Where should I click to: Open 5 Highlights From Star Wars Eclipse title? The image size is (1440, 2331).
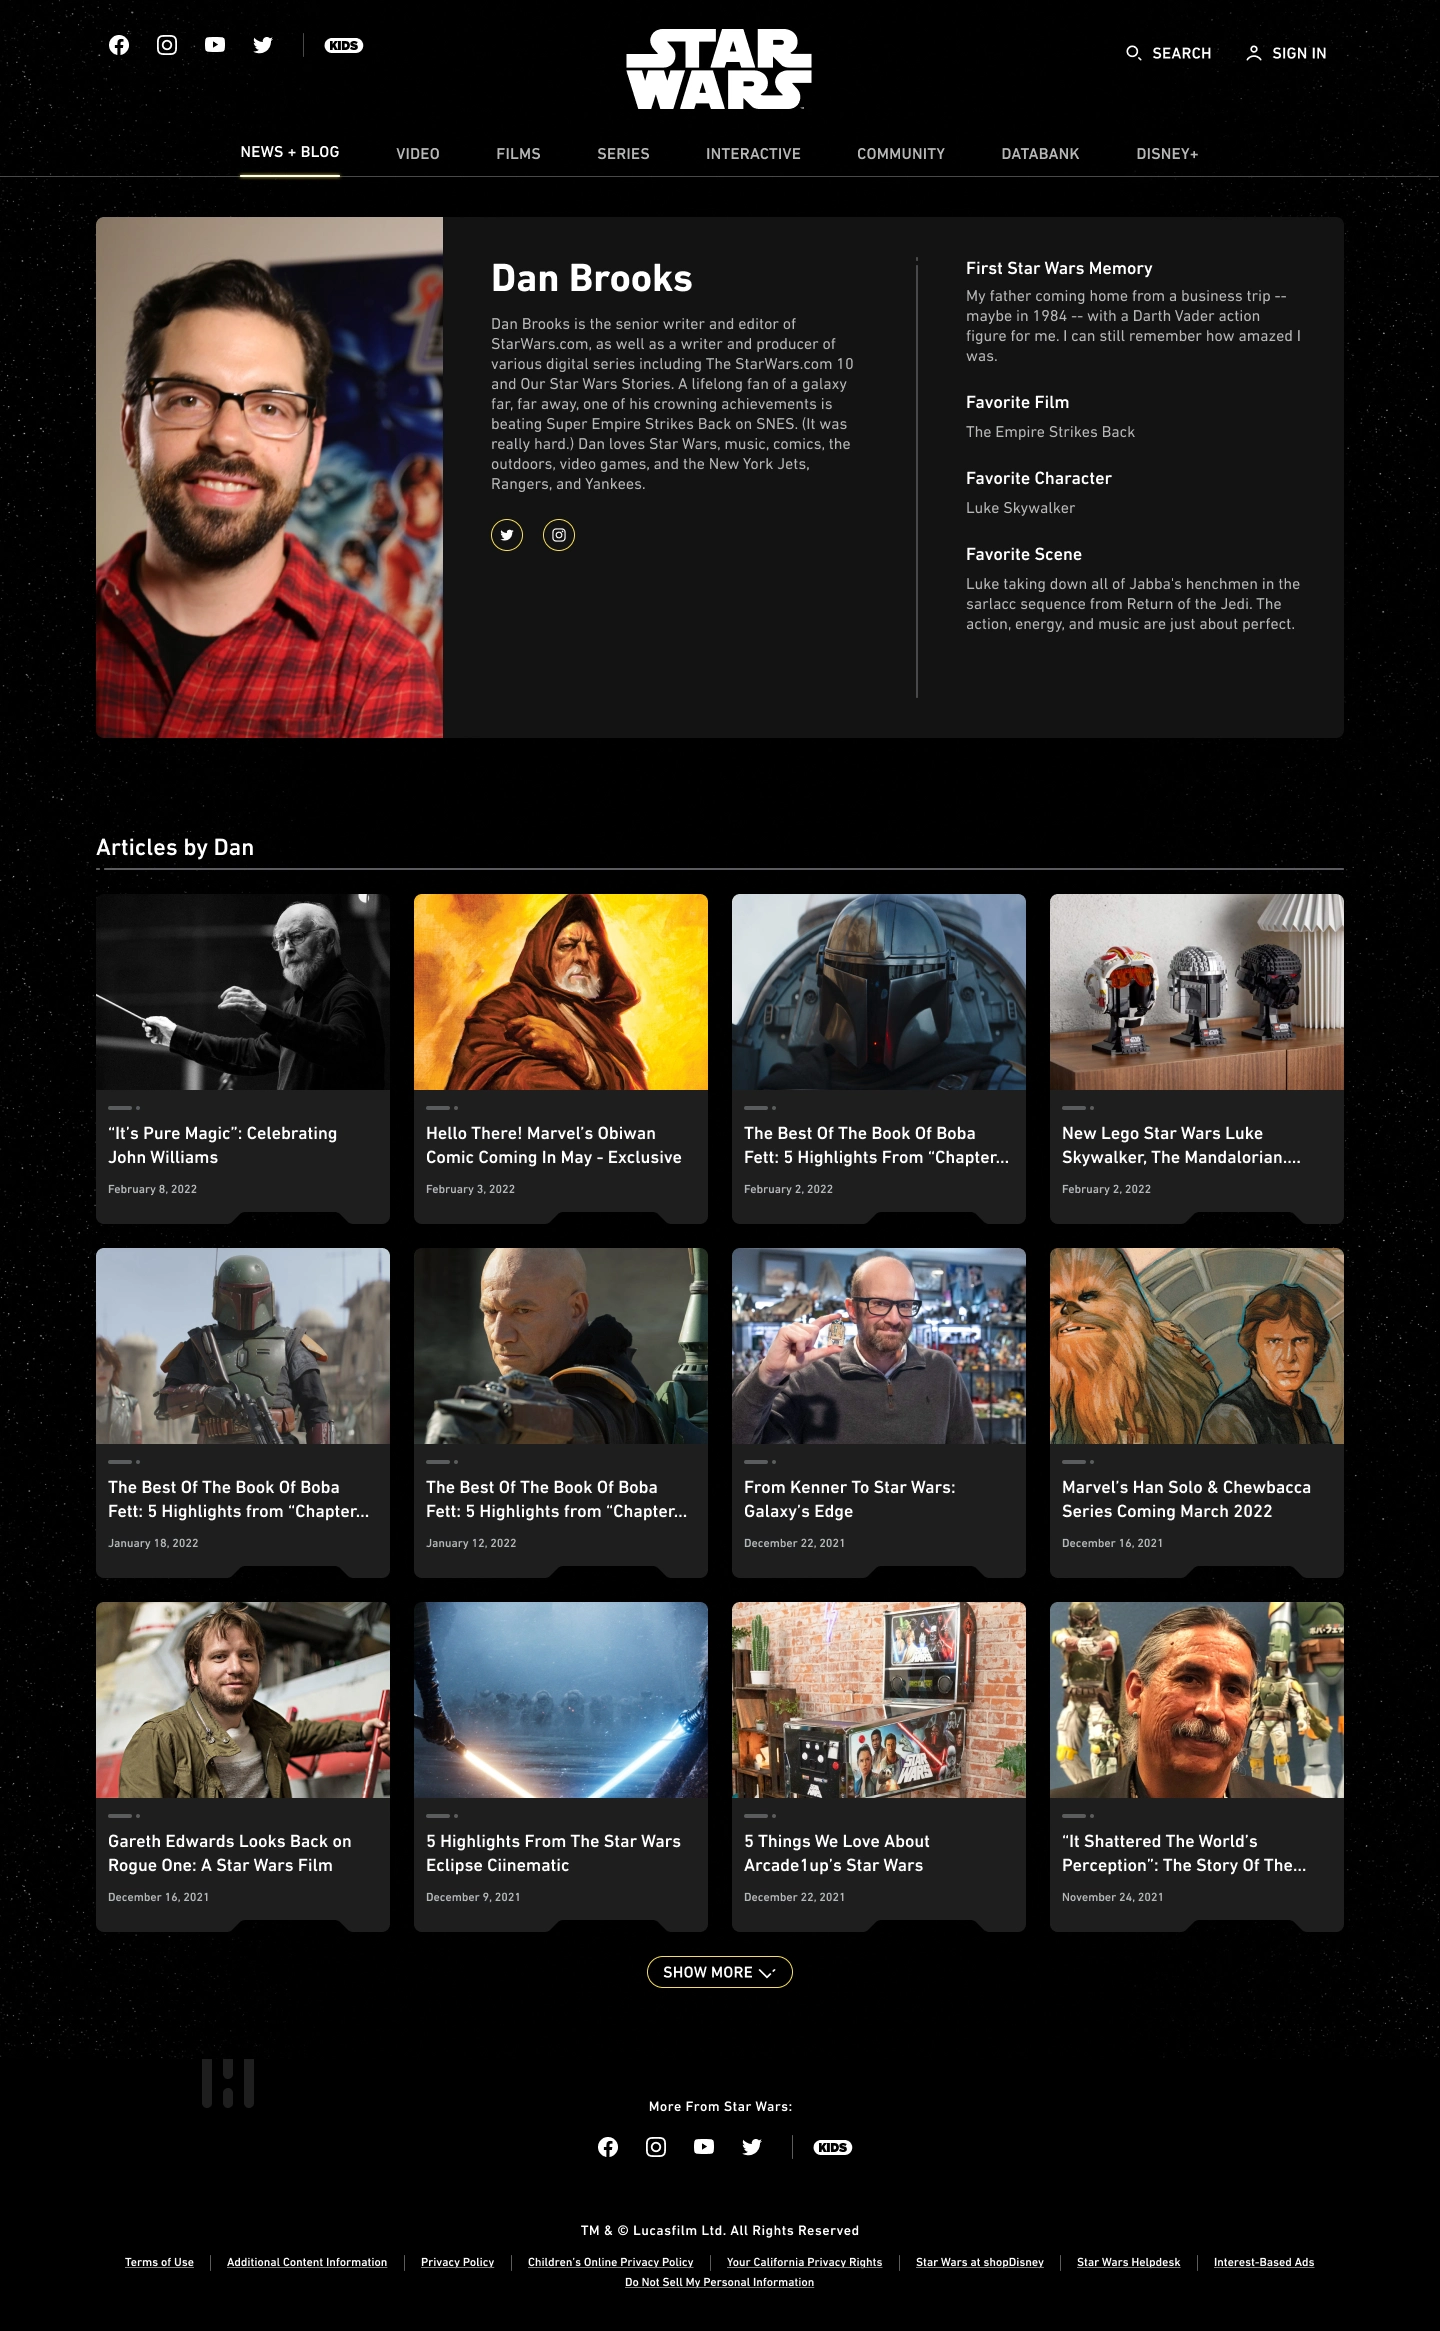pos(553,1853)
